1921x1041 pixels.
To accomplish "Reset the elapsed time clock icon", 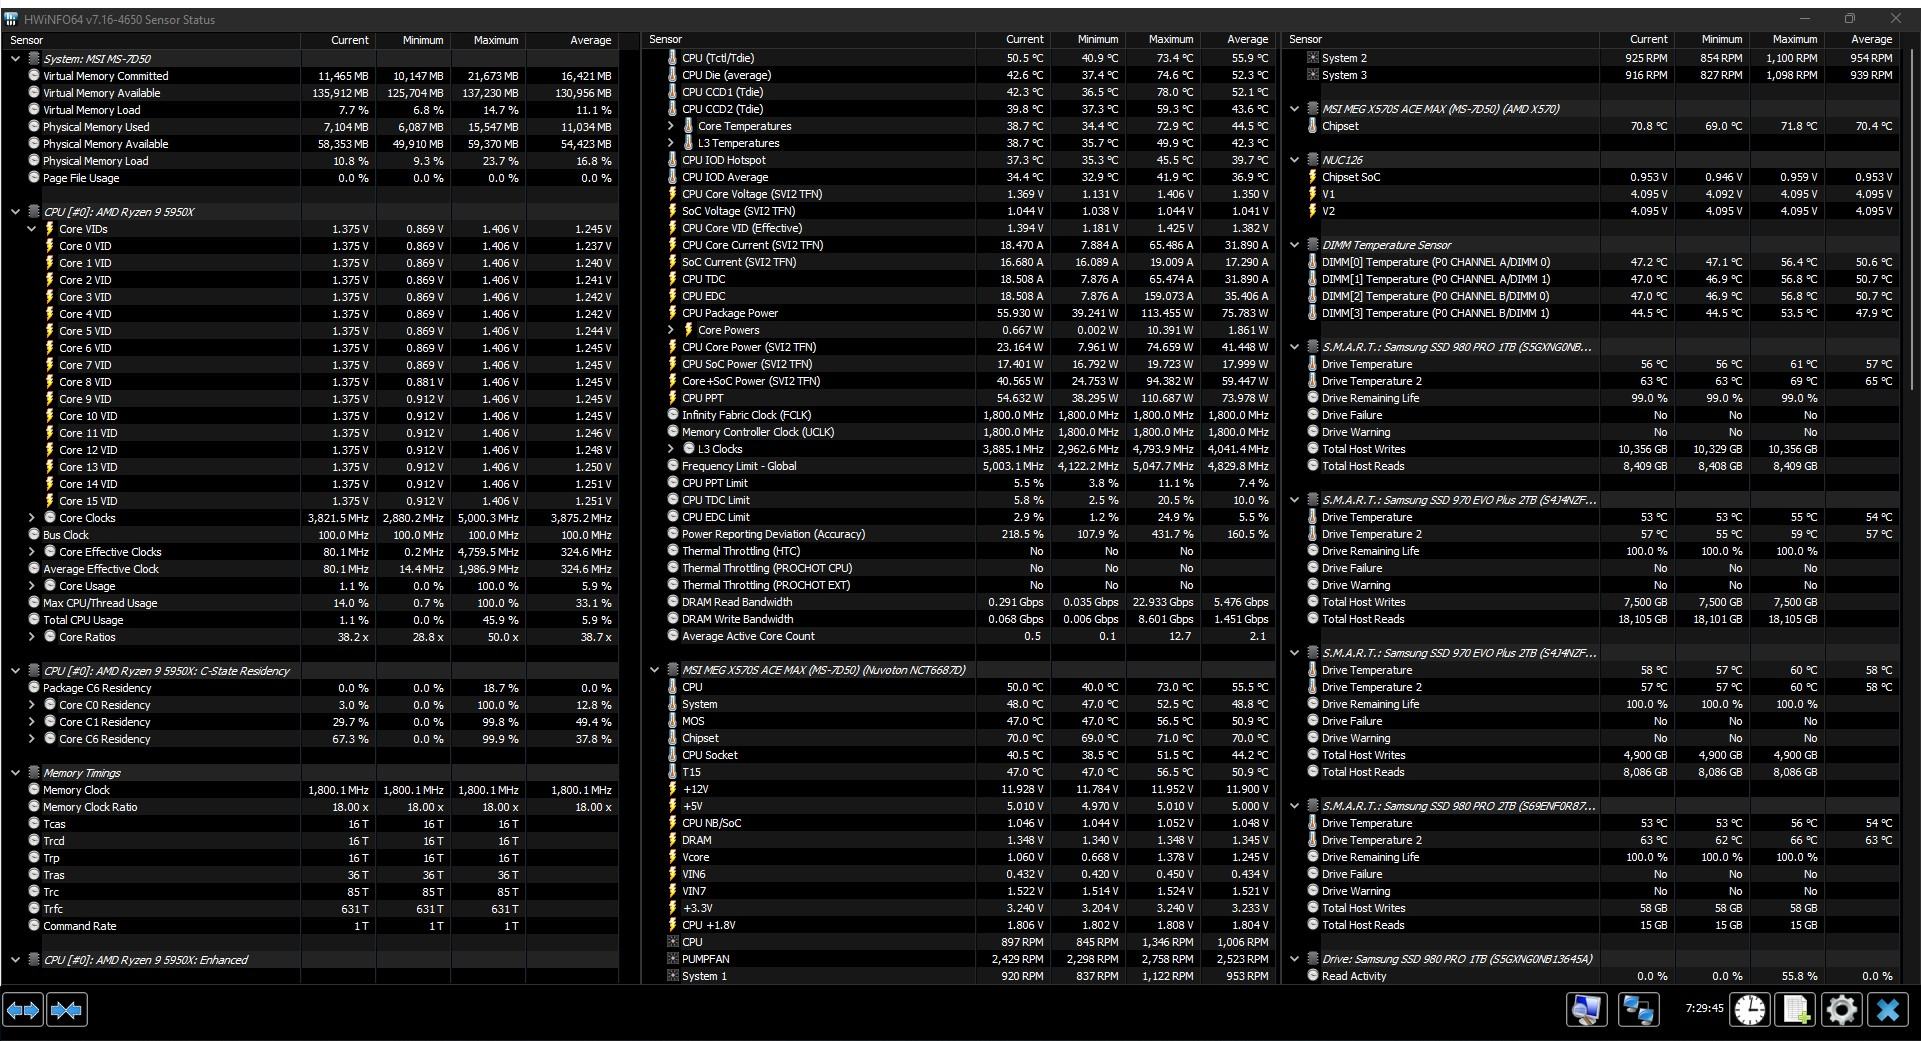I will coord(1750,1010).
